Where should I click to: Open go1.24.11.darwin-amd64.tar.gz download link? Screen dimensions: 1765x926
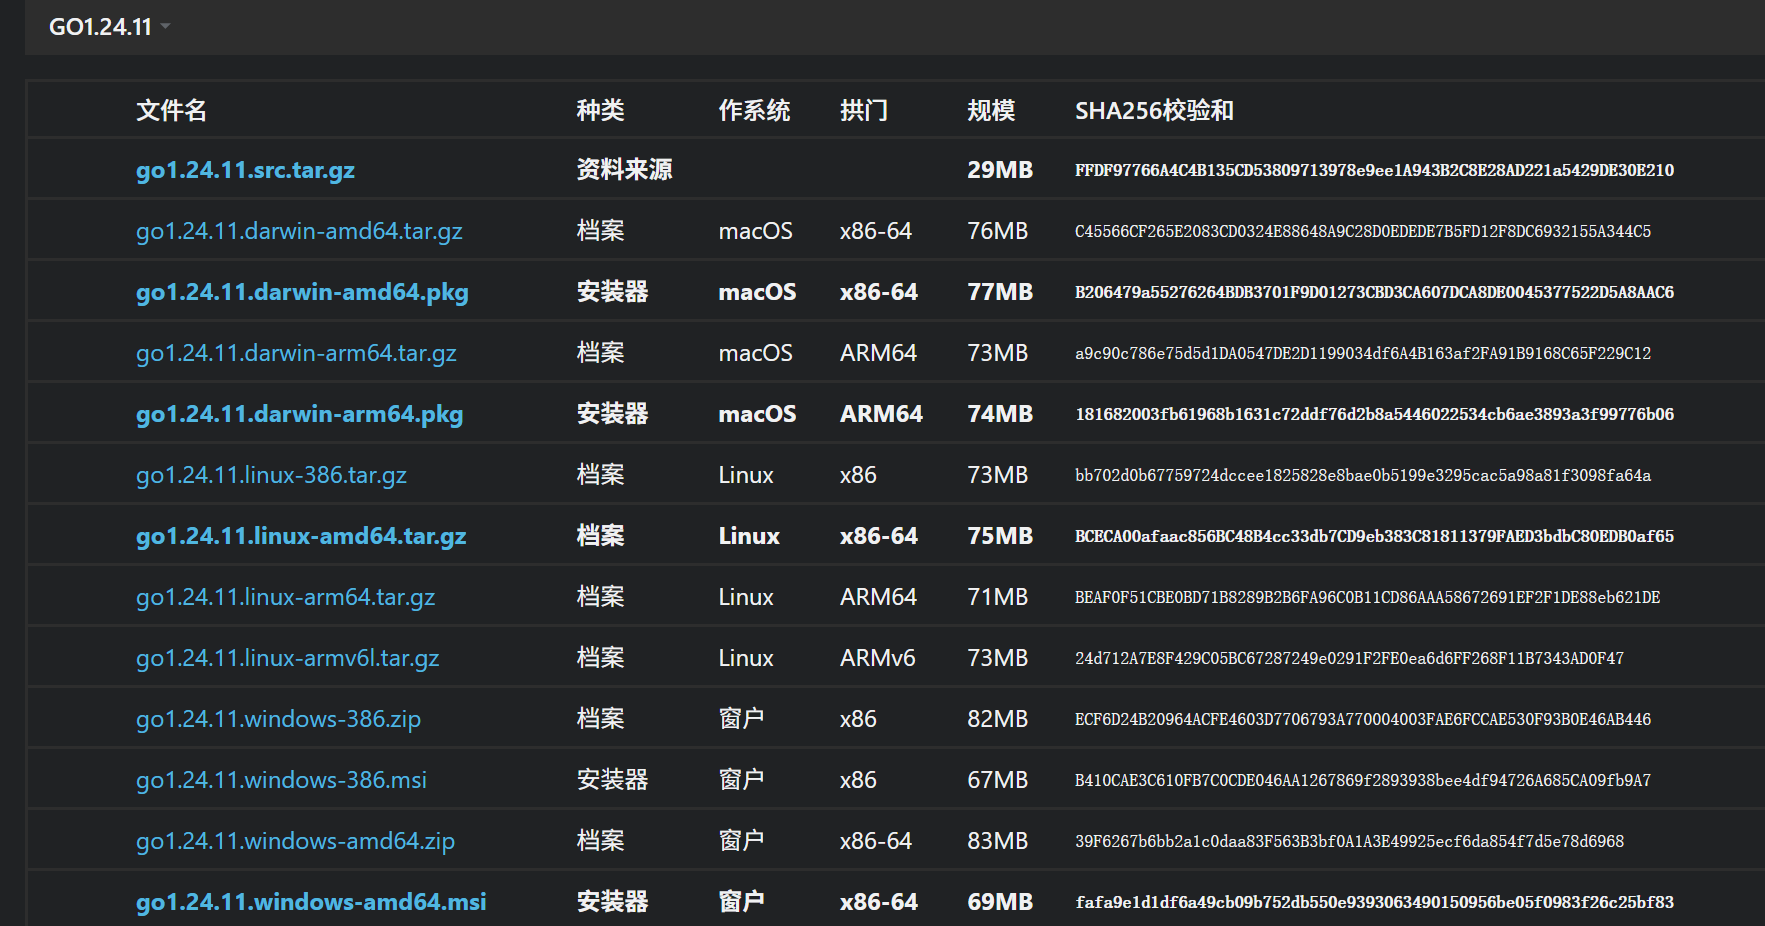click(299, 231)
